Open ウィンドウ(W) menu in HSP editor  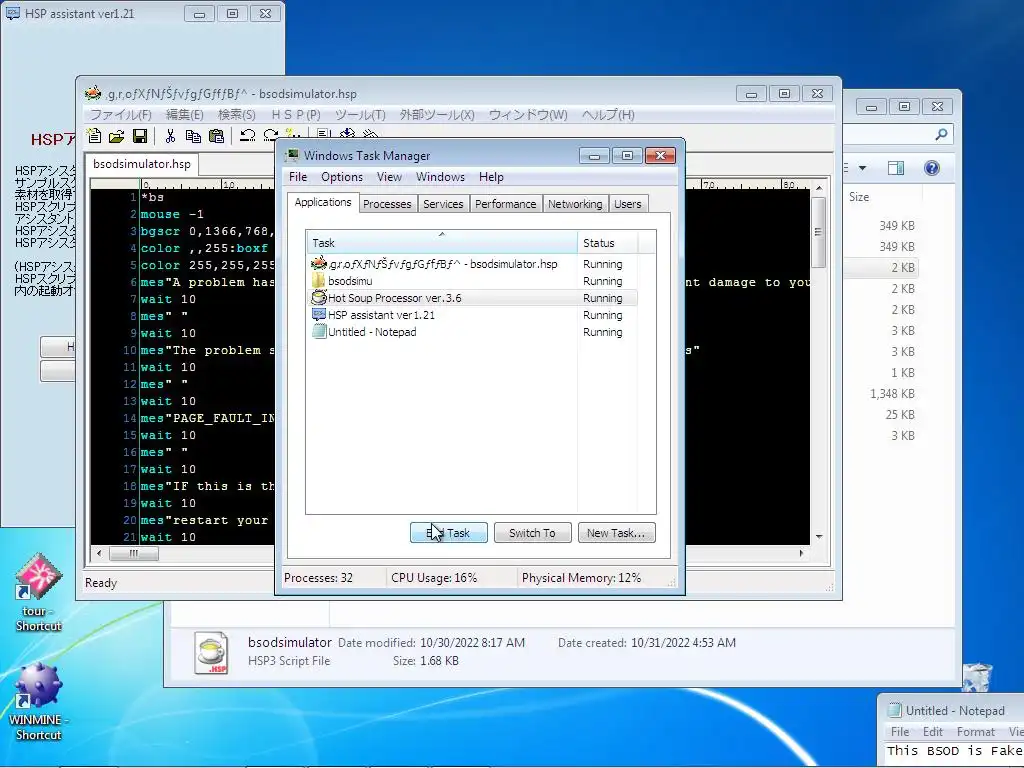tap(528, 115)
